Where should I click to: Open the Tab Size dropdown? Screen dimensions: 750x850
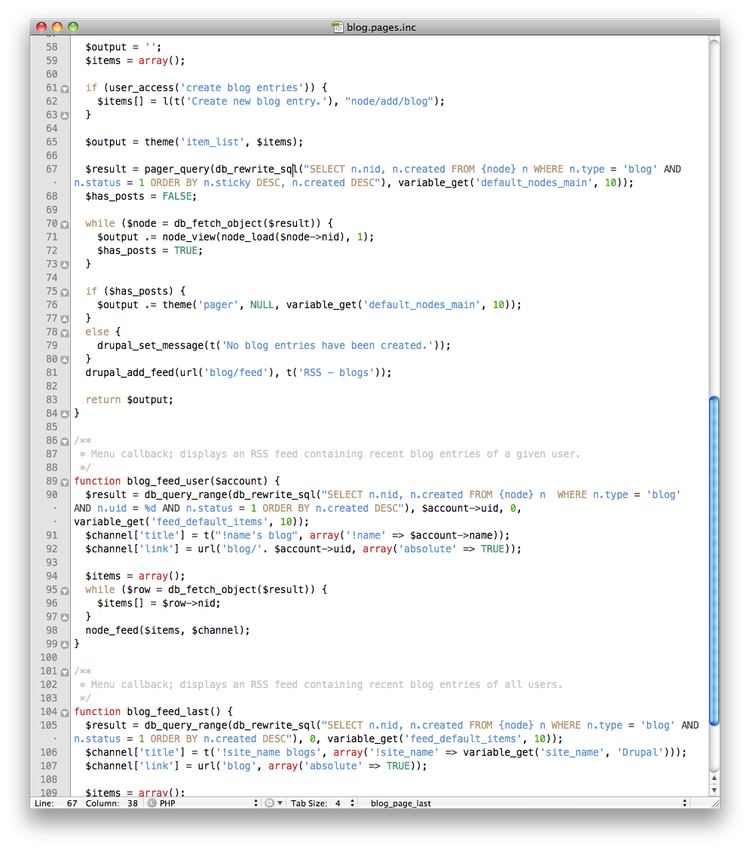pos(322,803)
